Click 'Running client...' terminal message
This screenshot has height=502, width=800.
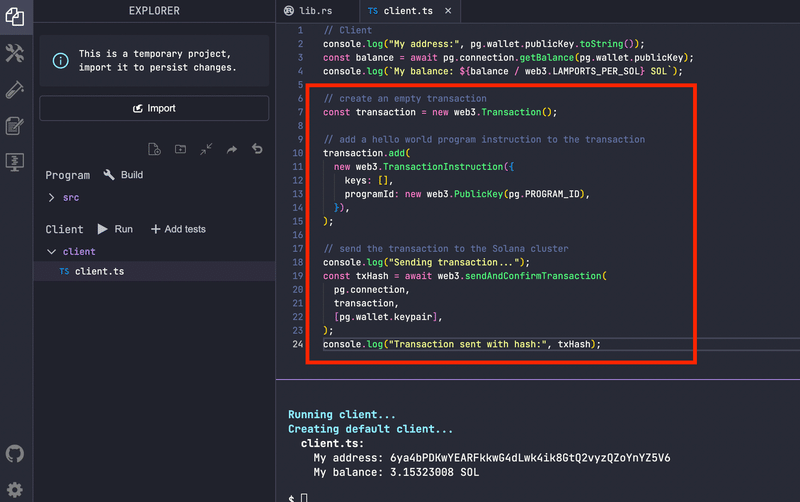(x=341, y=414)
